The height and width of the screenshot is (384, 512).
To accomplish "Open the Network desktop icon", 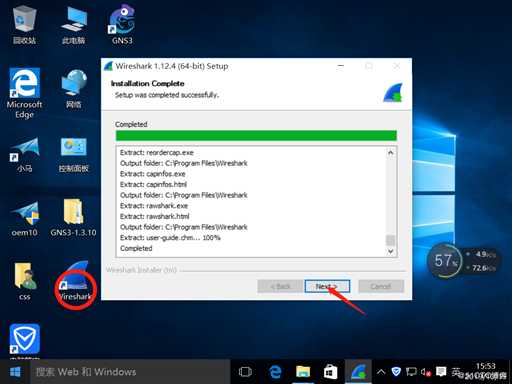I will tap(74, 89).
